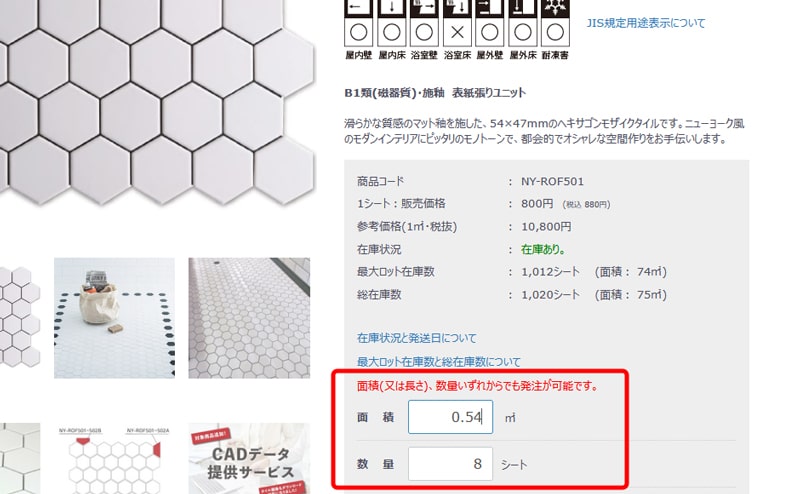Click the 屋外壁 usage icon
The image size is (800, 494).
click(490, 23)
